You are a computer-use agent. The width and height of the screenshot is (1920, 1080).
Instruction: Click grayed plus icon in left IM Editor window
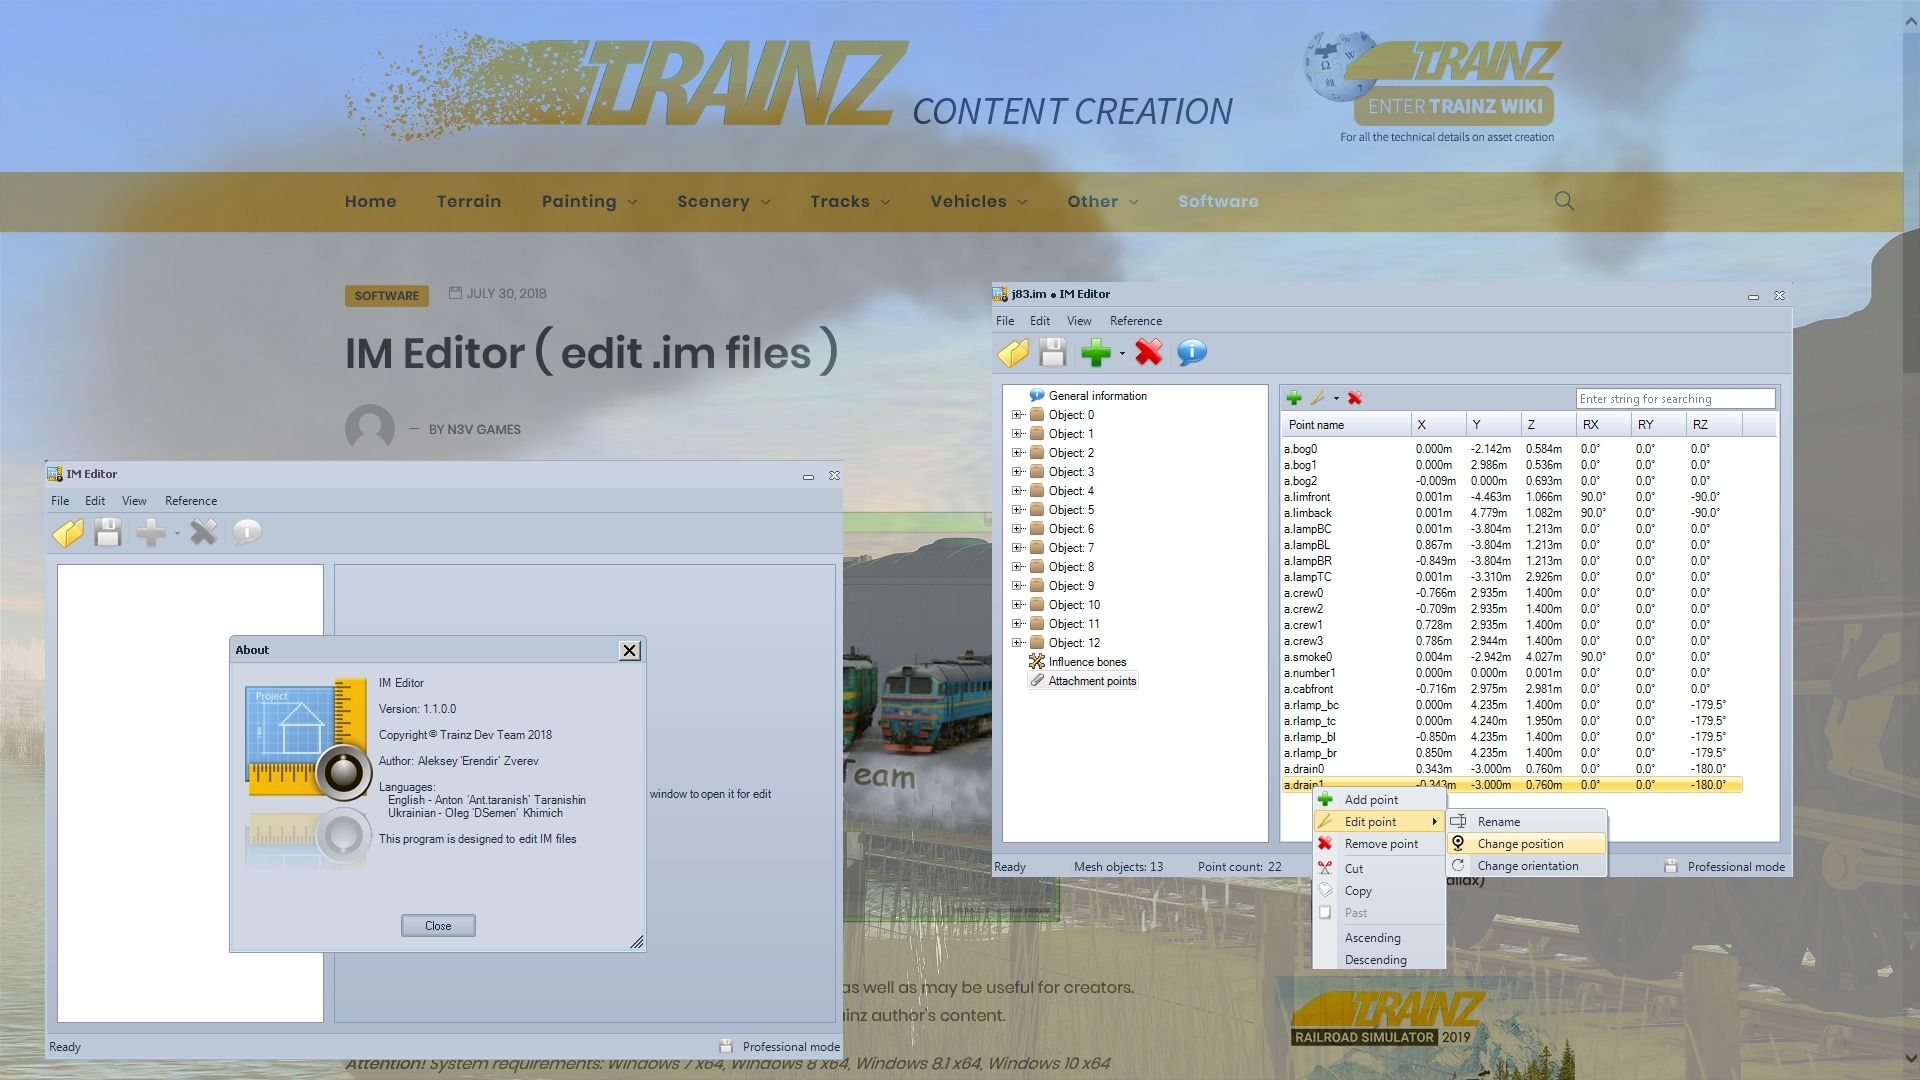click(151, 533)
